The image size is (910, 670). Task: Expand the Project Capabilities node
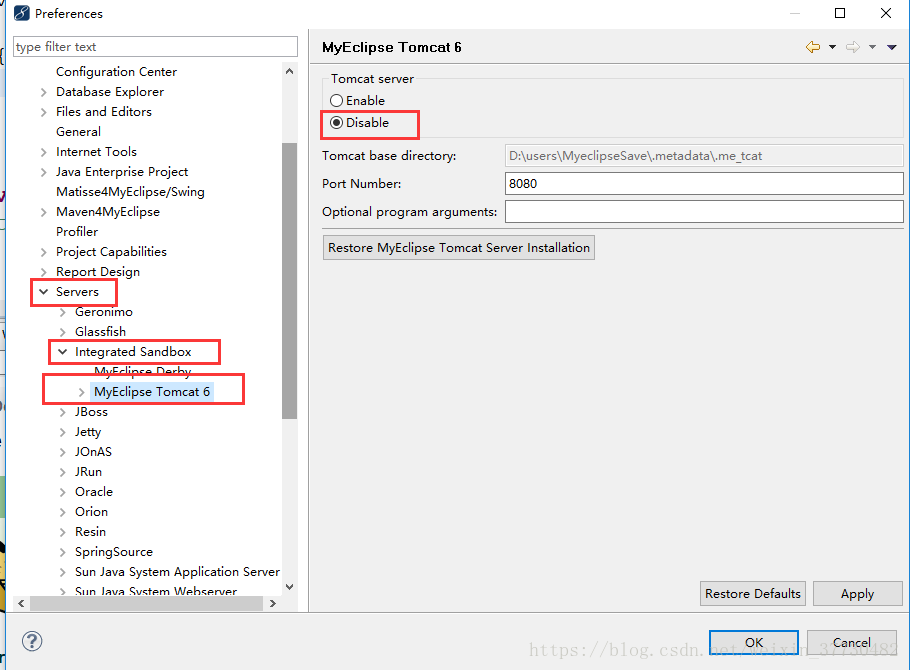point(44,252)
